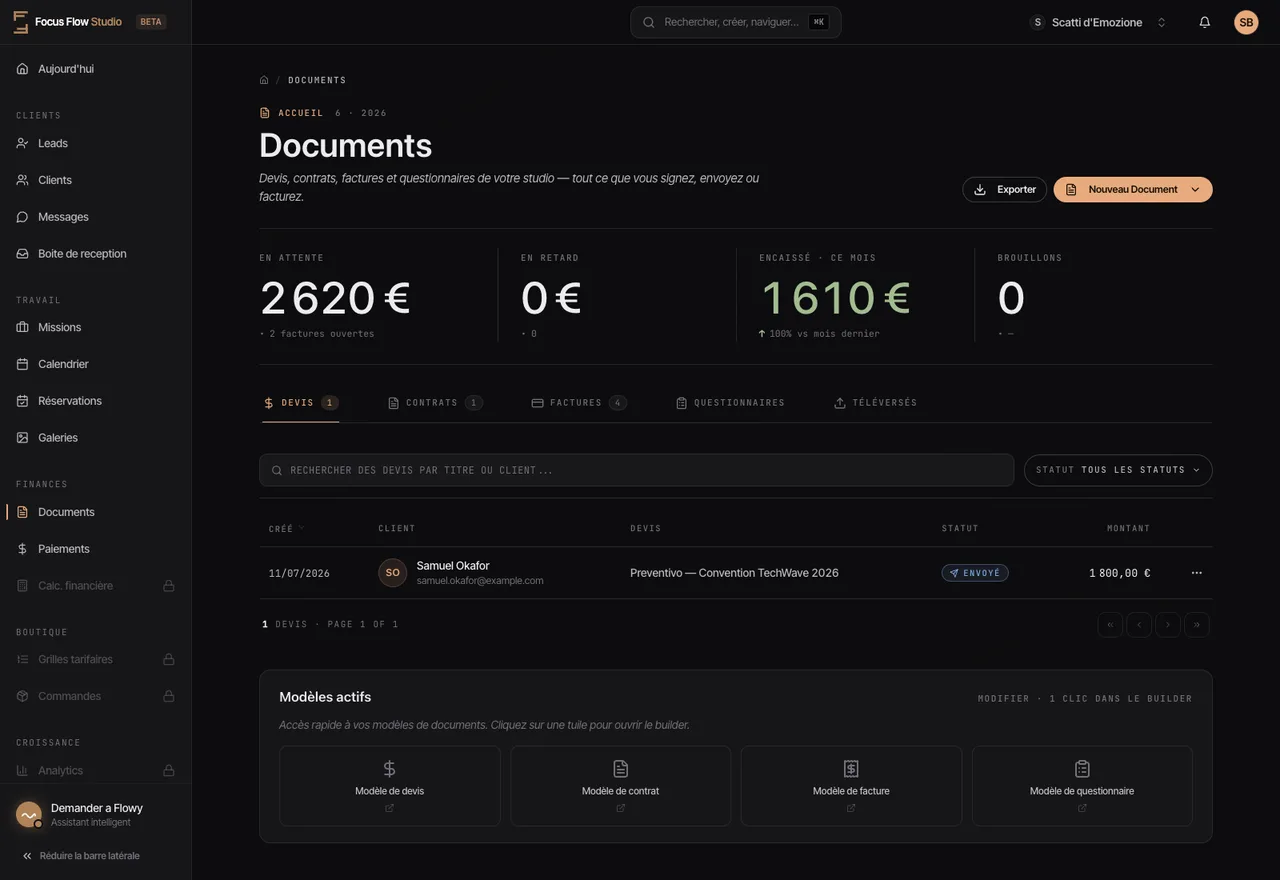Sort by the Créé column
Screen dimensions: 1280x880
pyautogui.click(x=286, y=528)
